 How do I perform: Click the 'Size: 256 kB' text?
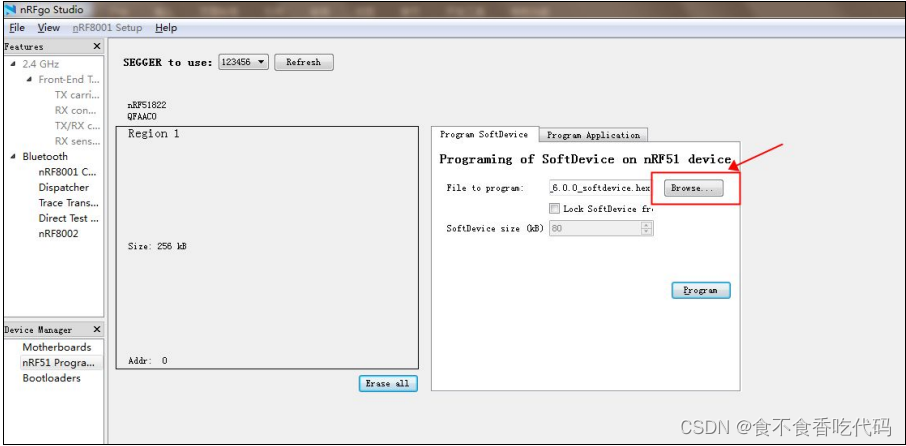(157, 247)
